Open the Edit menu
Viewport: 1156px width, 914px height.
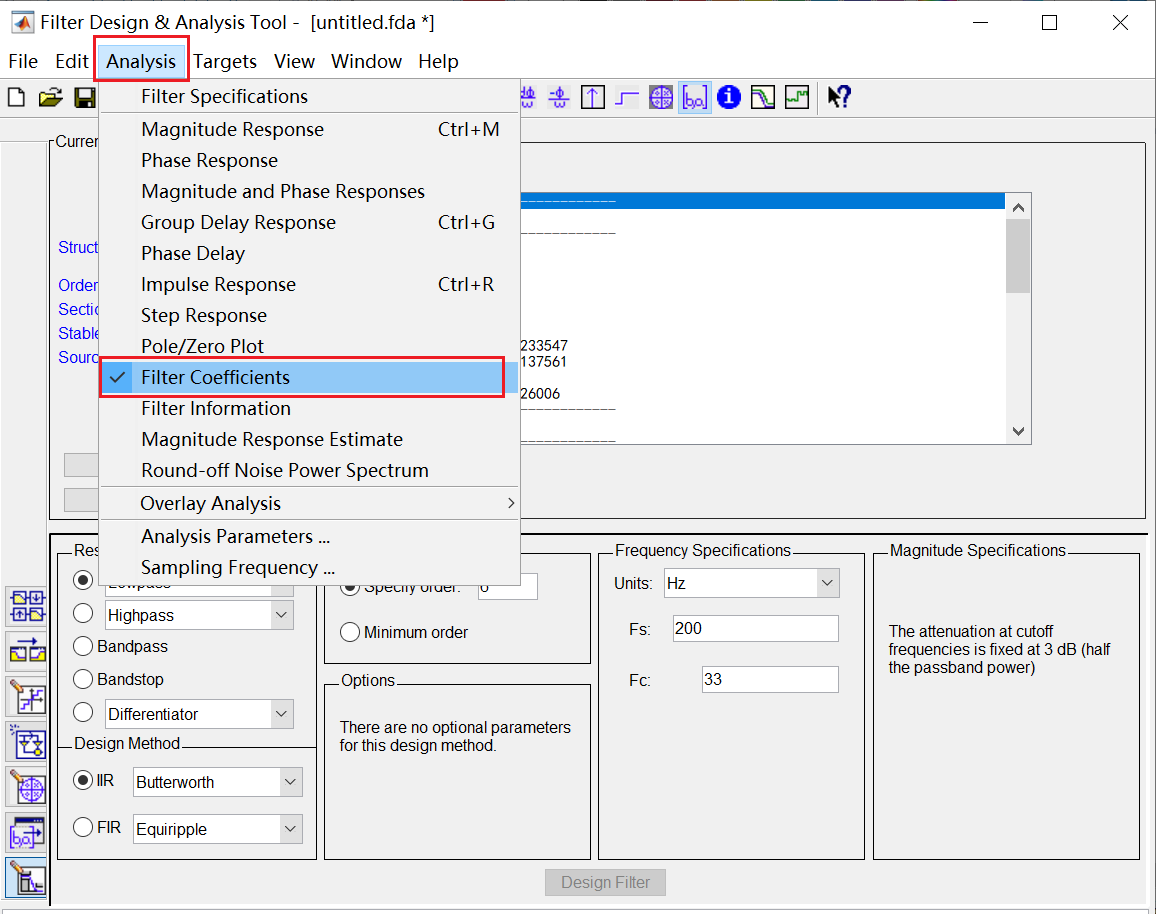point(72,61)
